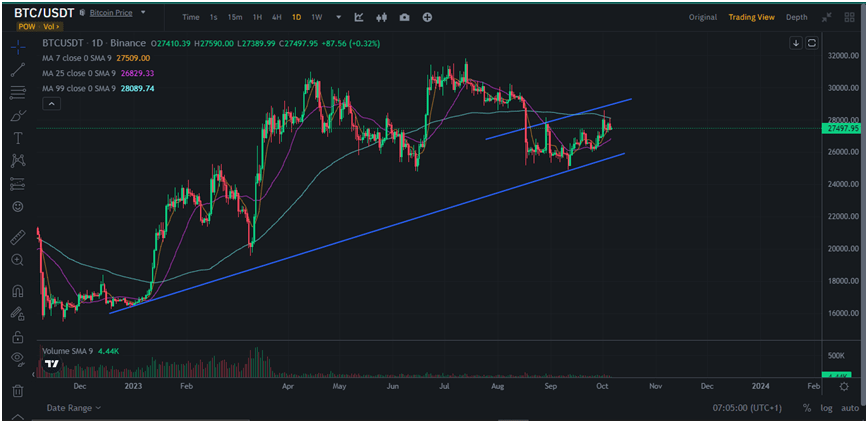Open the indicators chart icon in toolbar
Viewport: 868px width, 423px height.
point(358,17)
